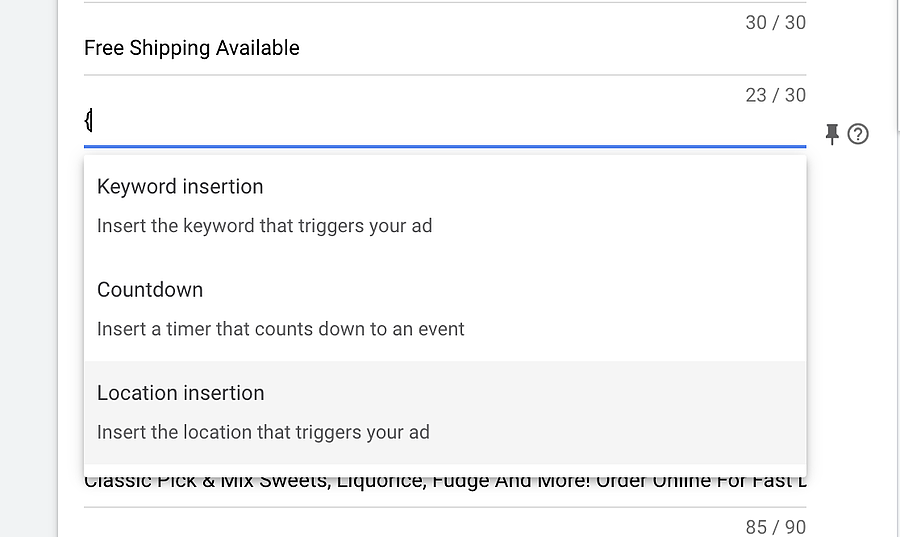900x537 pixels.
Task: Click the pin headline icon
Action: (832, 134)
